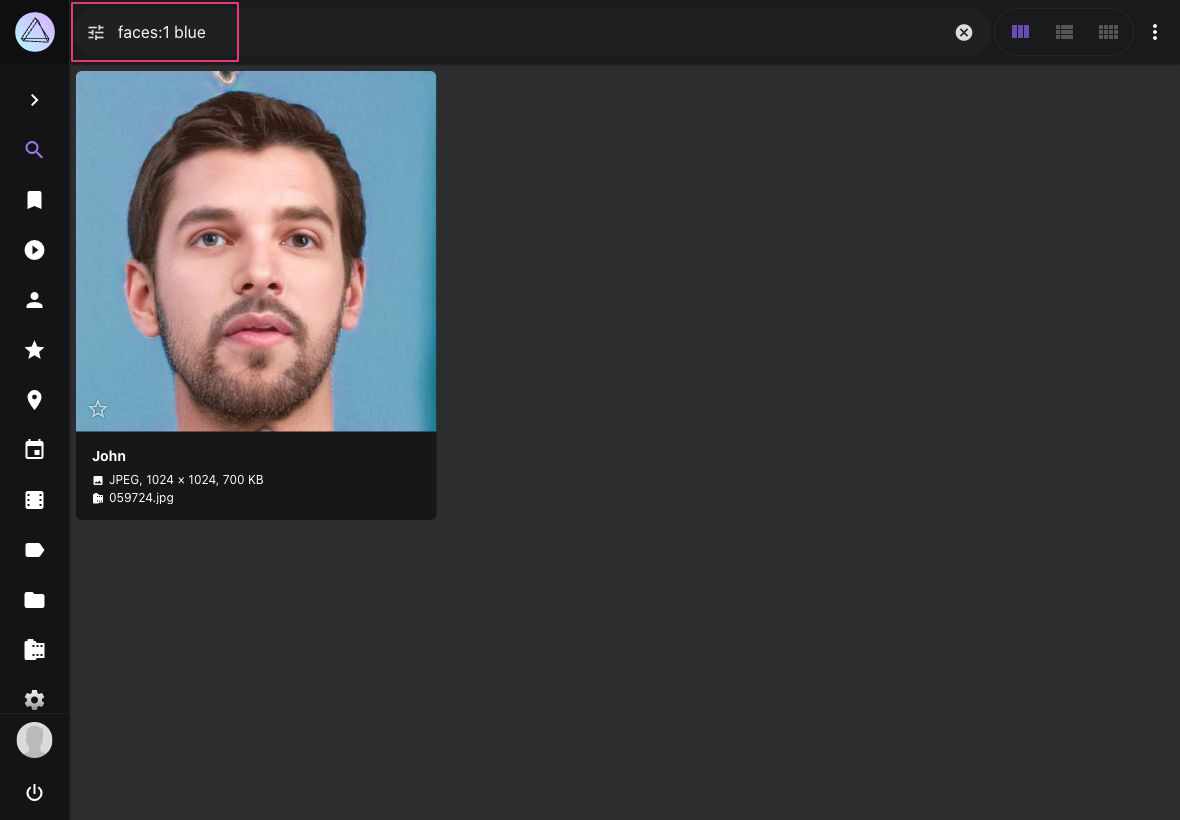Open Favorites from the sidebar star
Viewport: 1180px width, 820px height.
tap(35, 350)
